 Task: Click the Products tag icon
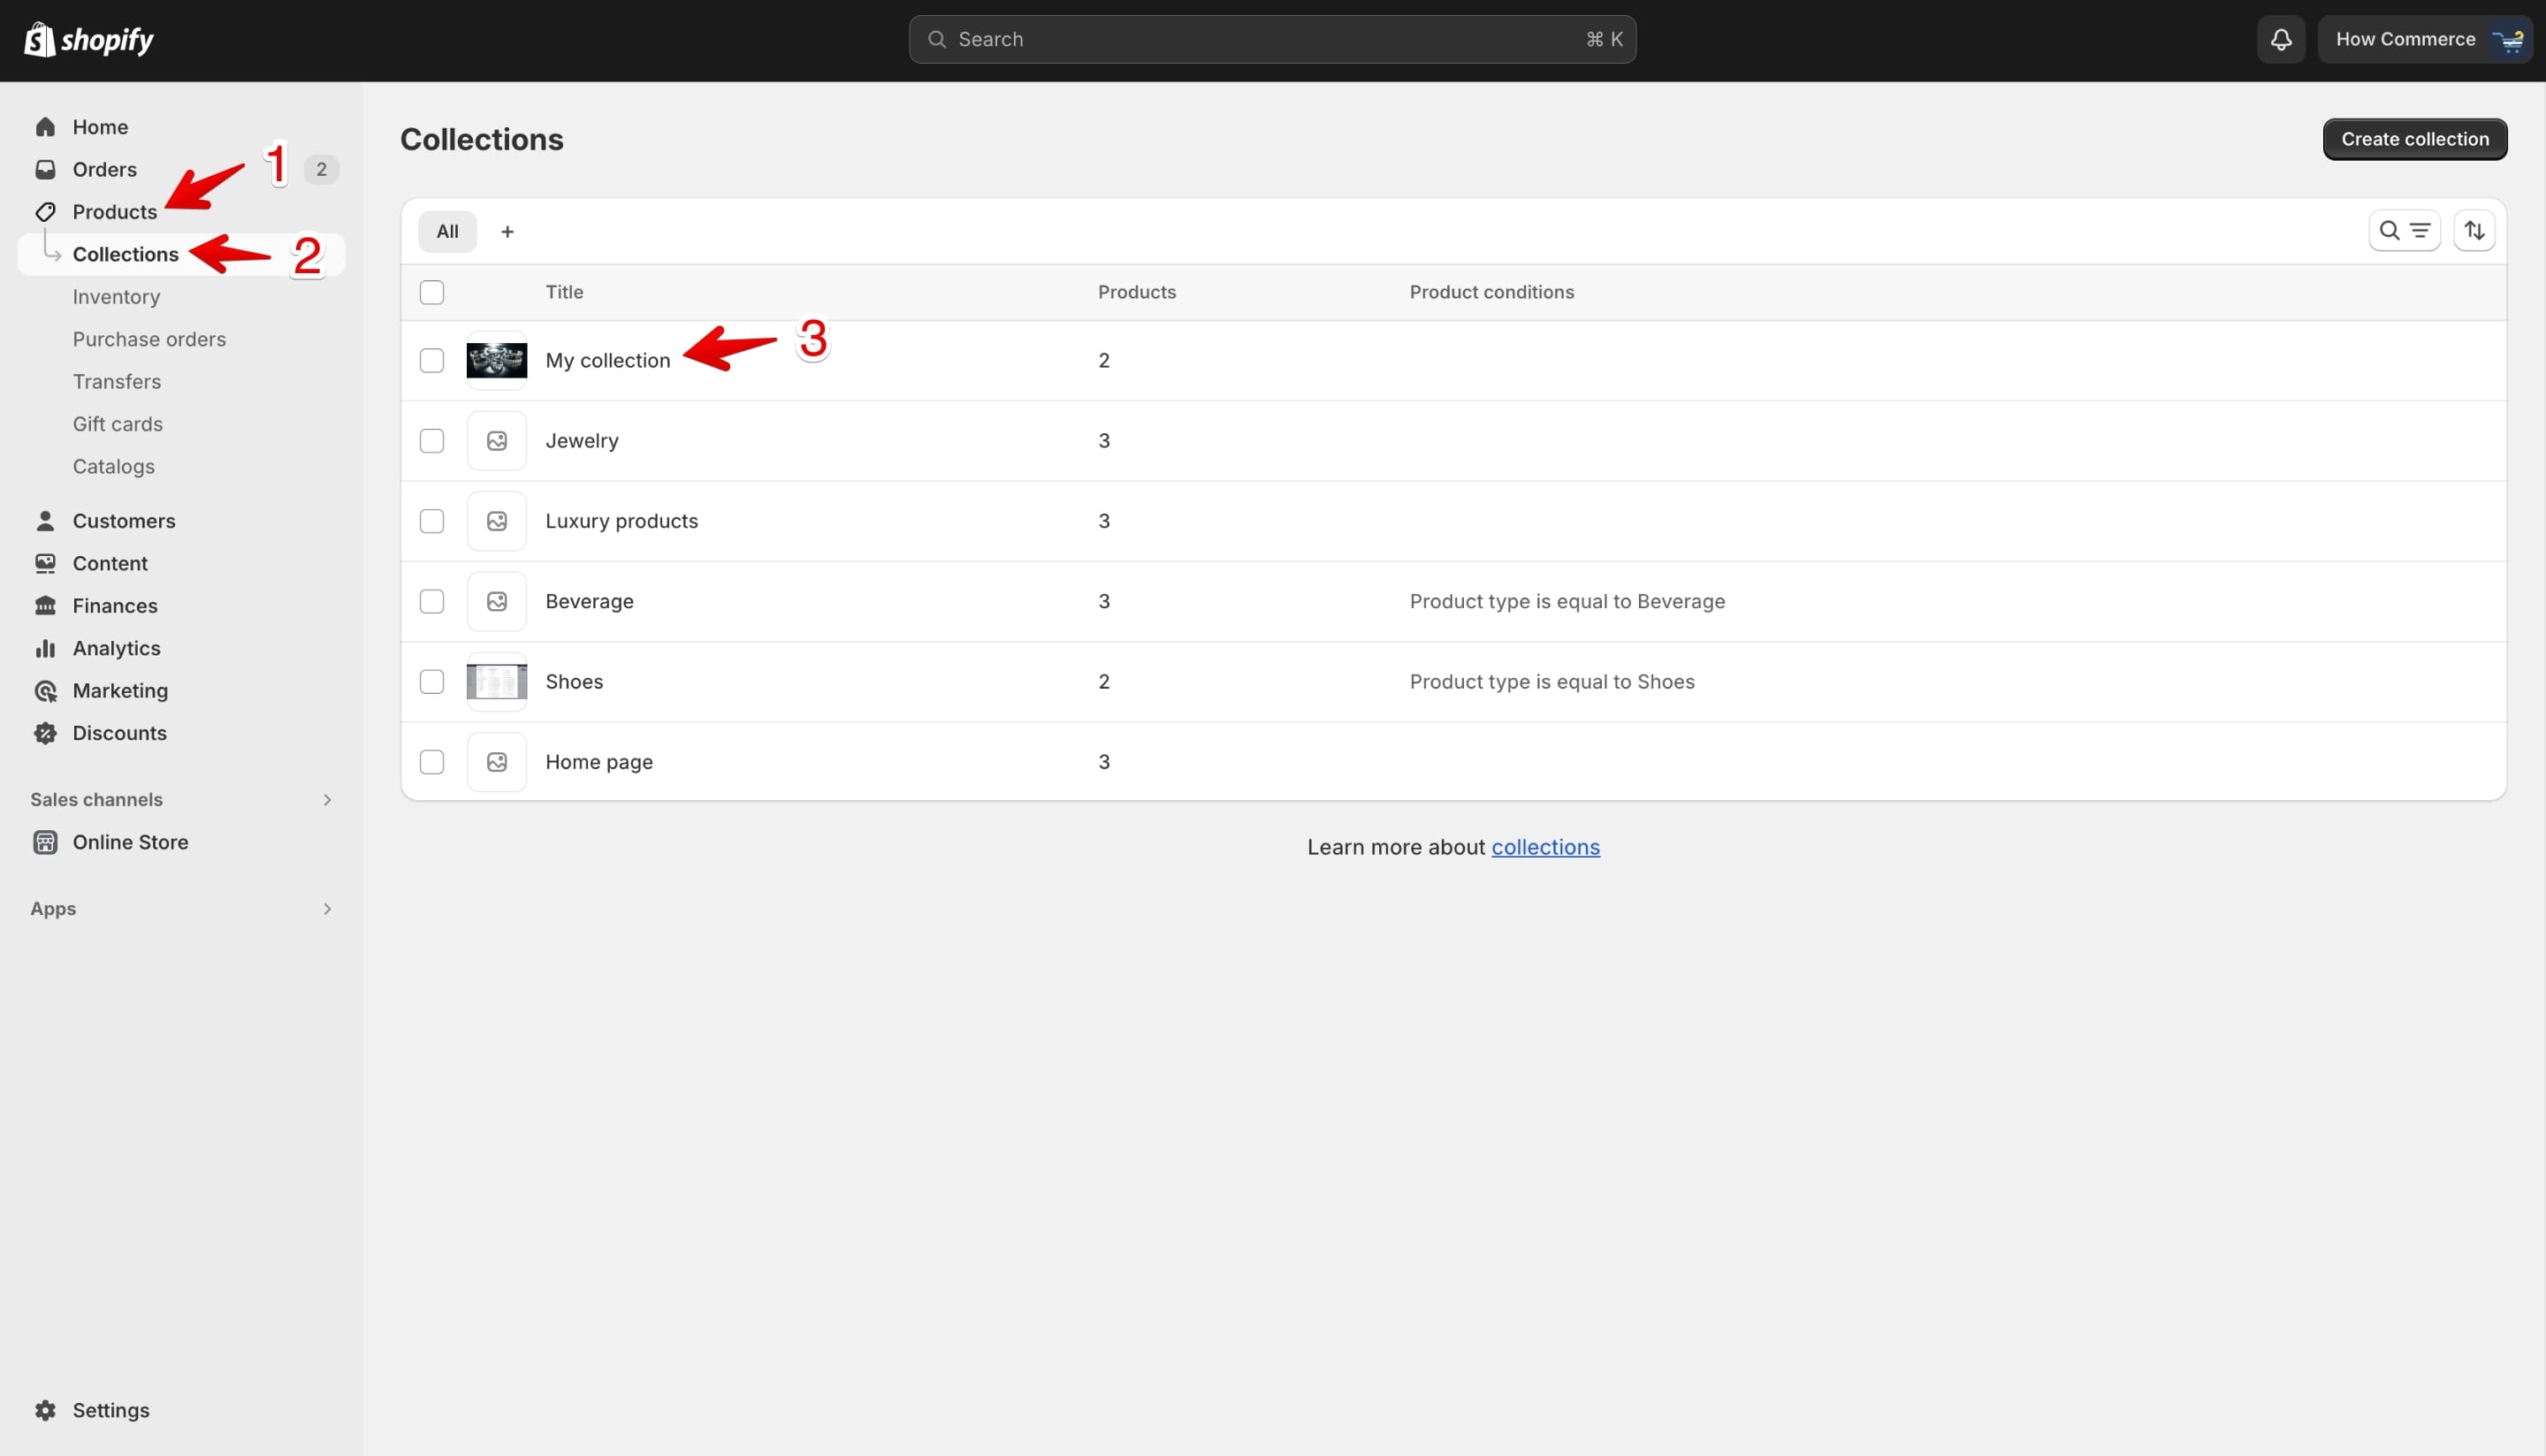pos(45,212)
